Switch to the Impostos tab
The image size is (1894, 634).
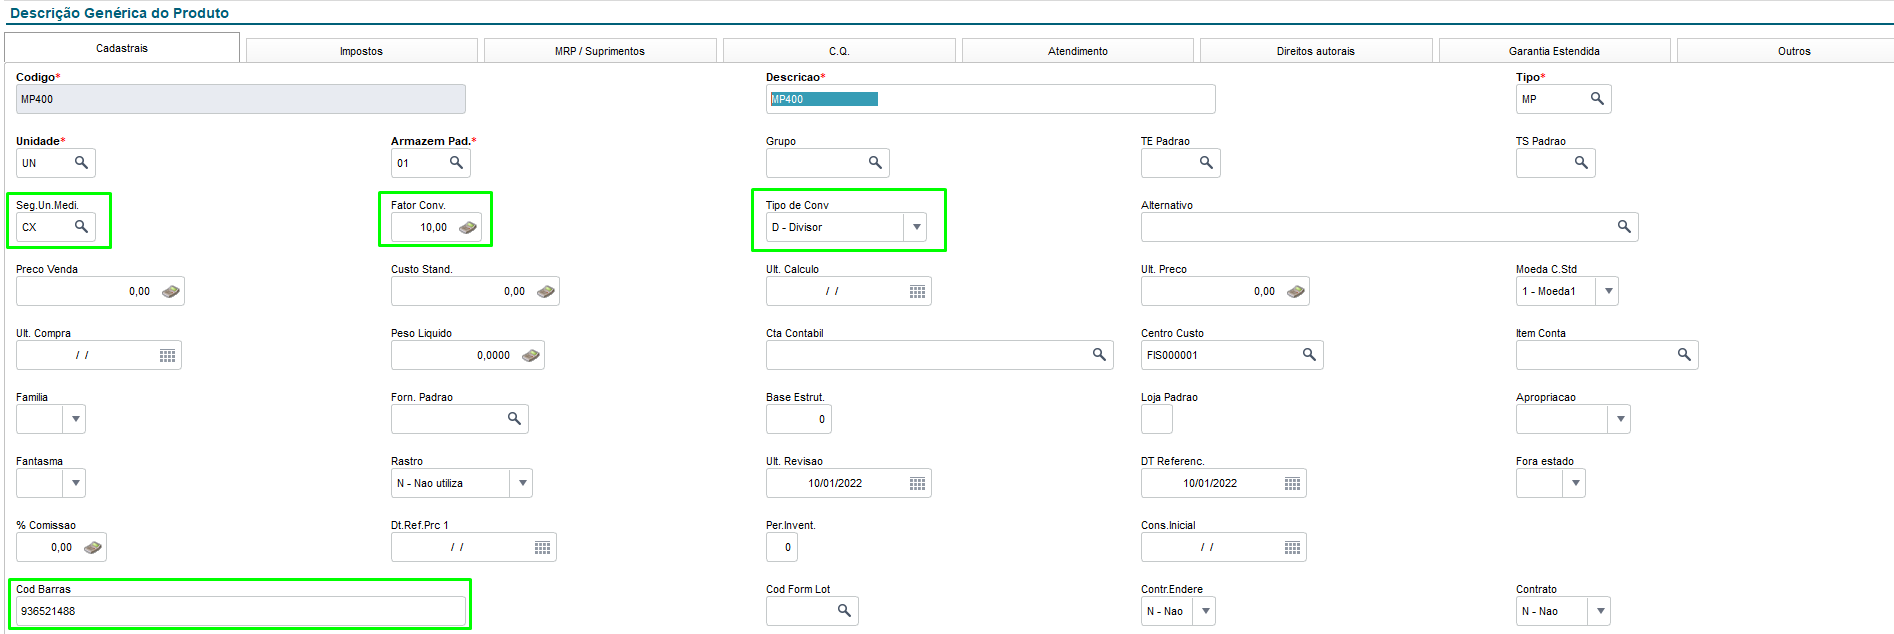point(361,51)
